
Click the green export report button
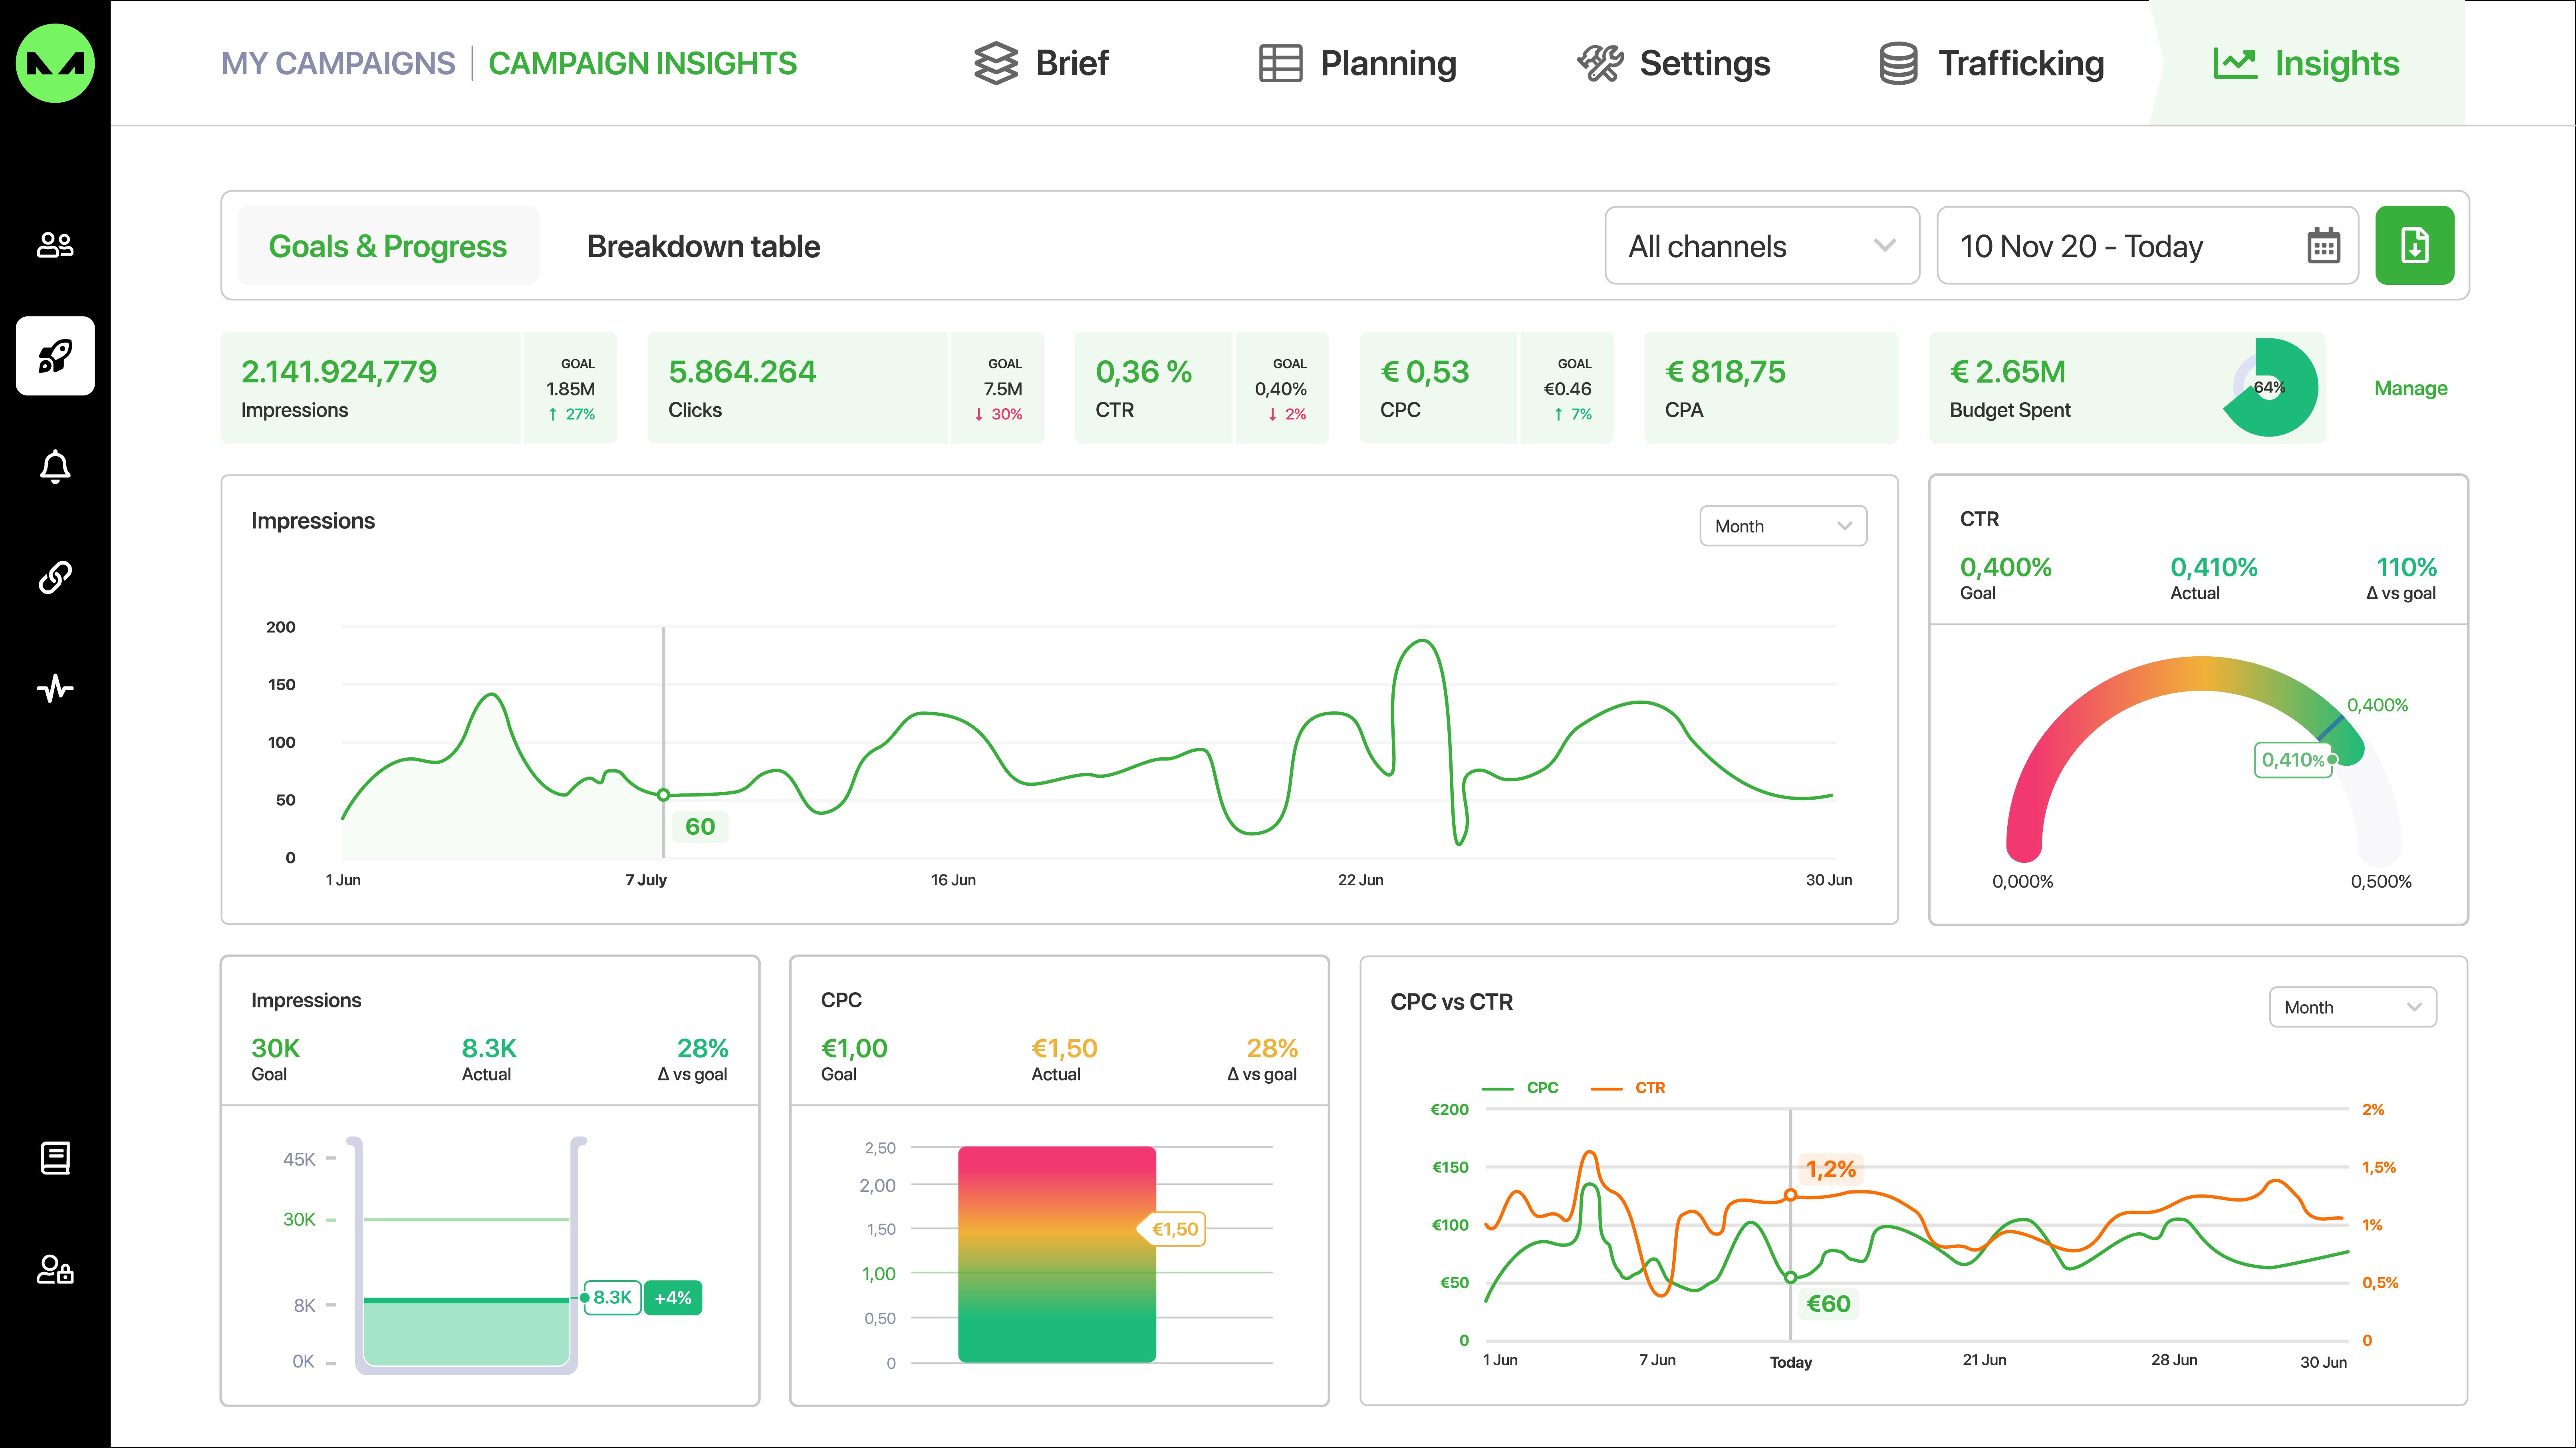[x=2415, y=245]
